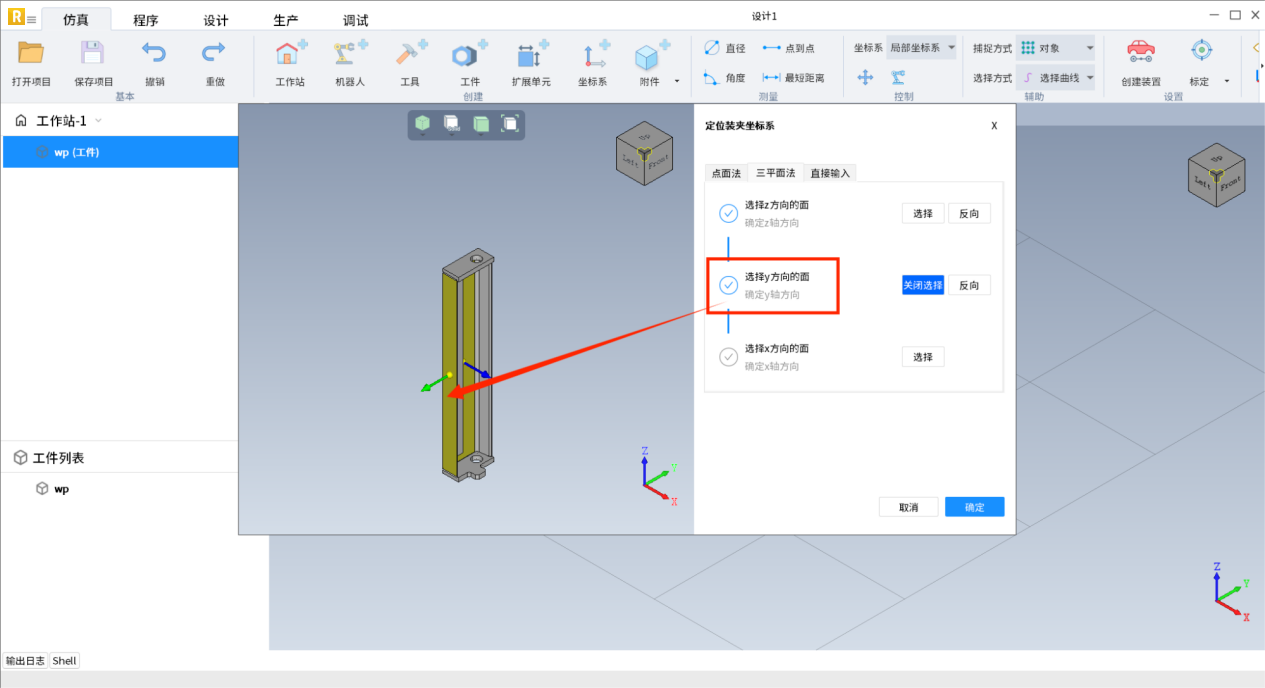Switch to the 点面法 dialog tab
Screen dimensions: 1265x688
click(726, 173)
